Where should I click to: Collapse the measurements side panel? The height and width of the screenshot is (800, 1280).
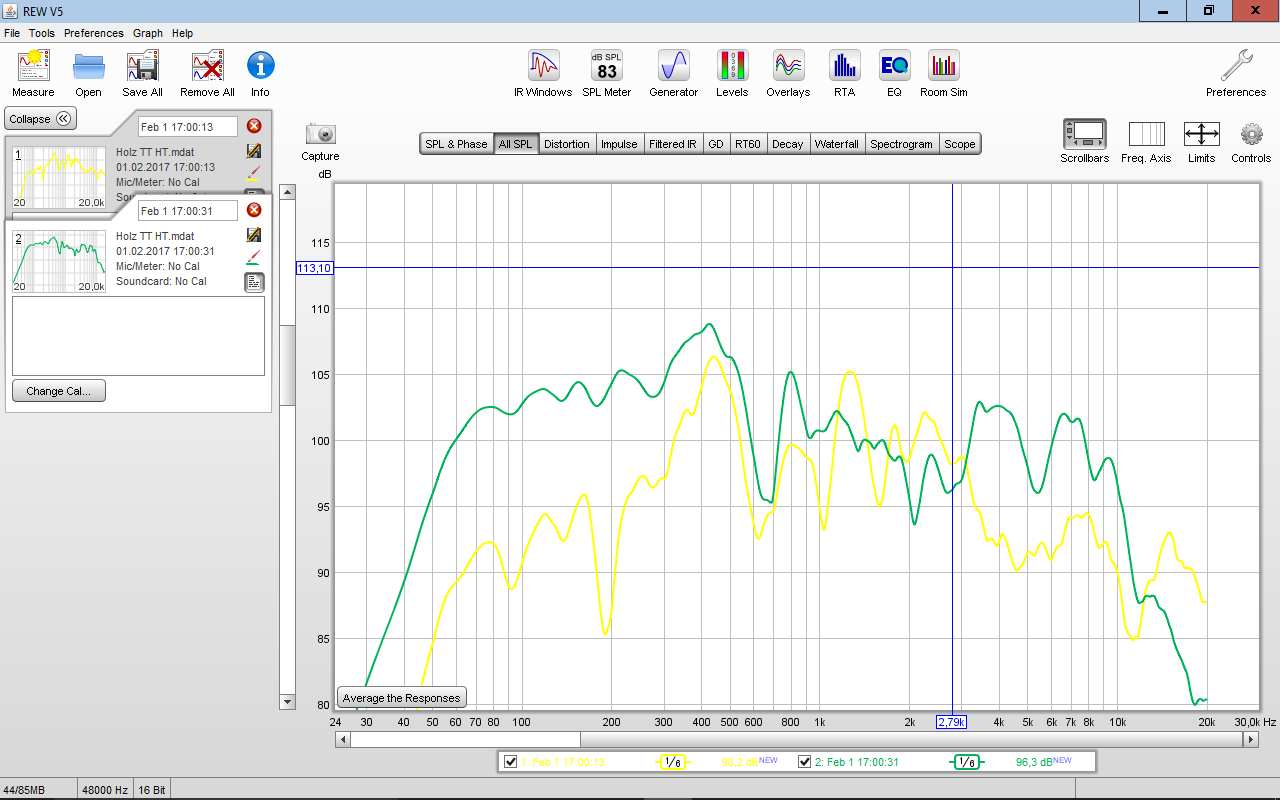(40, 119)
